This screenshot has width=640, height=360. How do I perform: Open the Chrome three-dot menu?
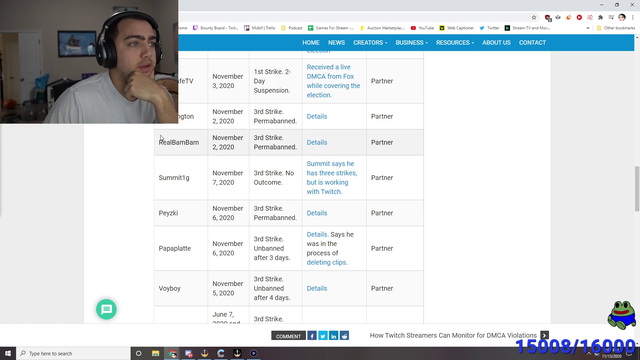pos(633,18)
